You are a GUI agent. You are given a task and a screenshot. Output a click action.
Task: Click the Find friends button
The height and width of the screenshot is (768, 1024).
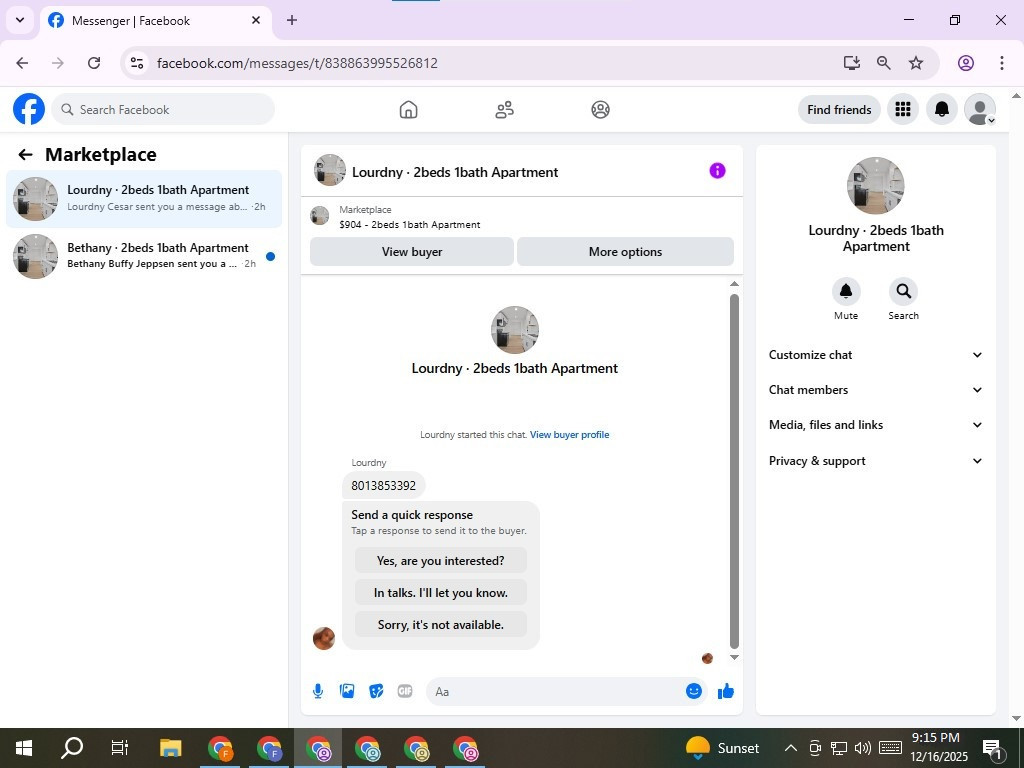click(x=839, y=110)
